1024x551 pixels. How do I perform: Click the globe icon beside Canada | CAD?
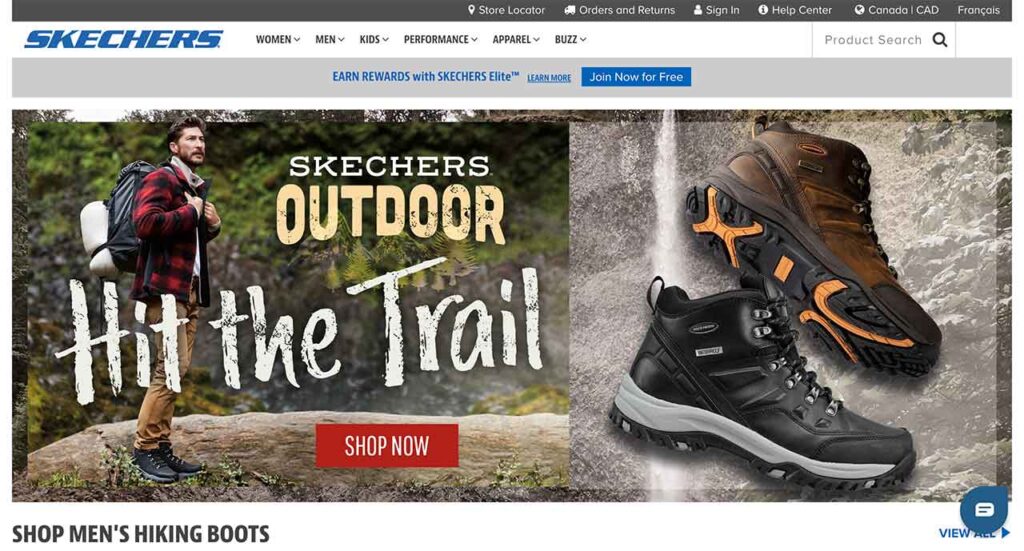click(x=859, y=10)
